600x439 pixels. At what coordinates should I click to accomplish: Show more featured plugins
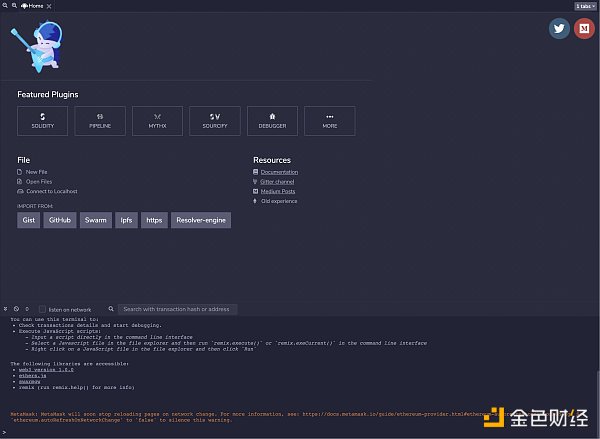tap(329, 121)
